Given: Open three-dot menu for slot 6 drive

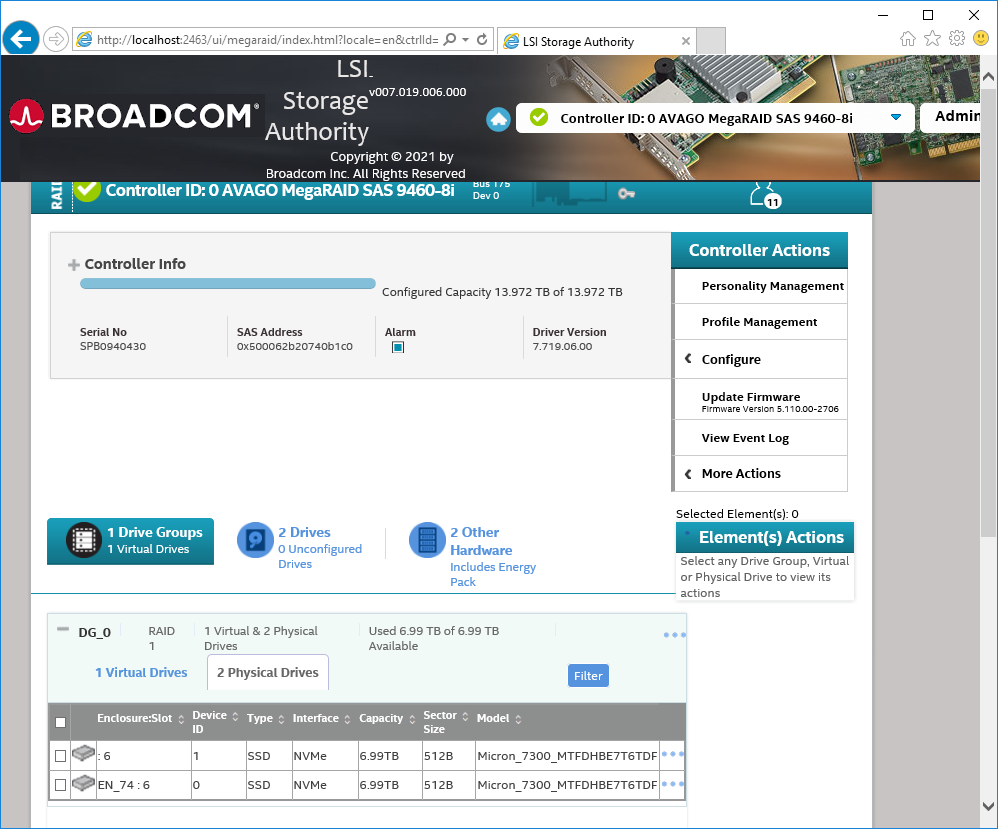Looking at the screenshot, I should tap(672, 754).
